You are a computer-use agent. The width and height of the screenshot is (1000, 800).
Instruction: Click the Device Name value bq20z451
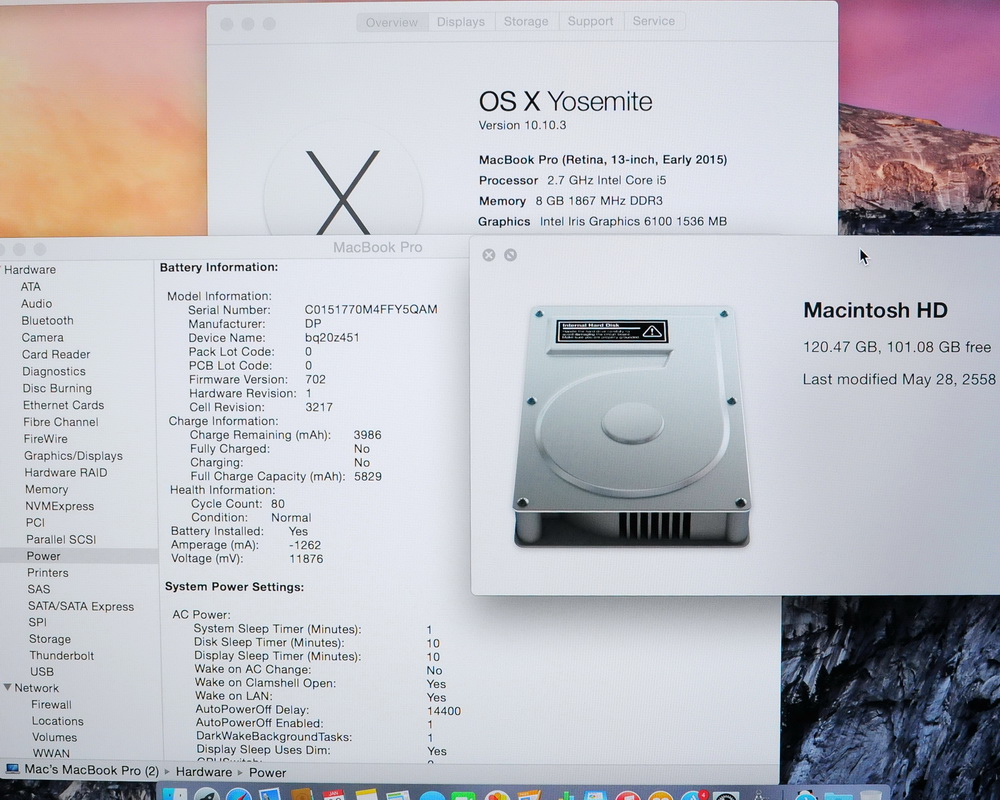click(x=332, y=337)
